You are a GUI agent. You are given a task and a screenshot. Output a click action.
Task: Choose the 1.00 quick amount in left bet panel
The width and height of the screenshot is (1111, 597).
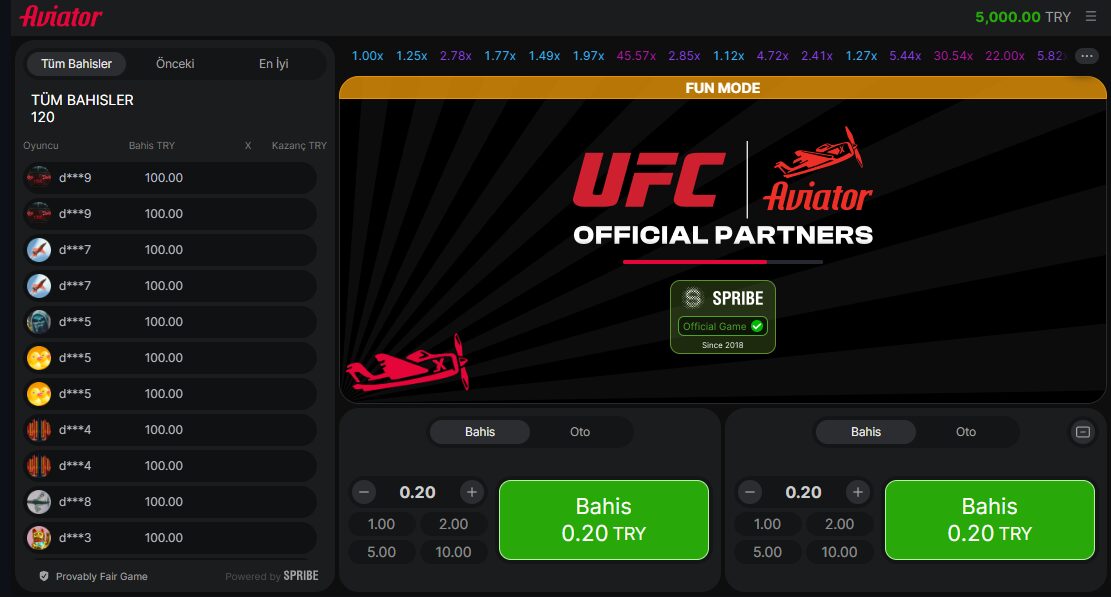[381, 524]
